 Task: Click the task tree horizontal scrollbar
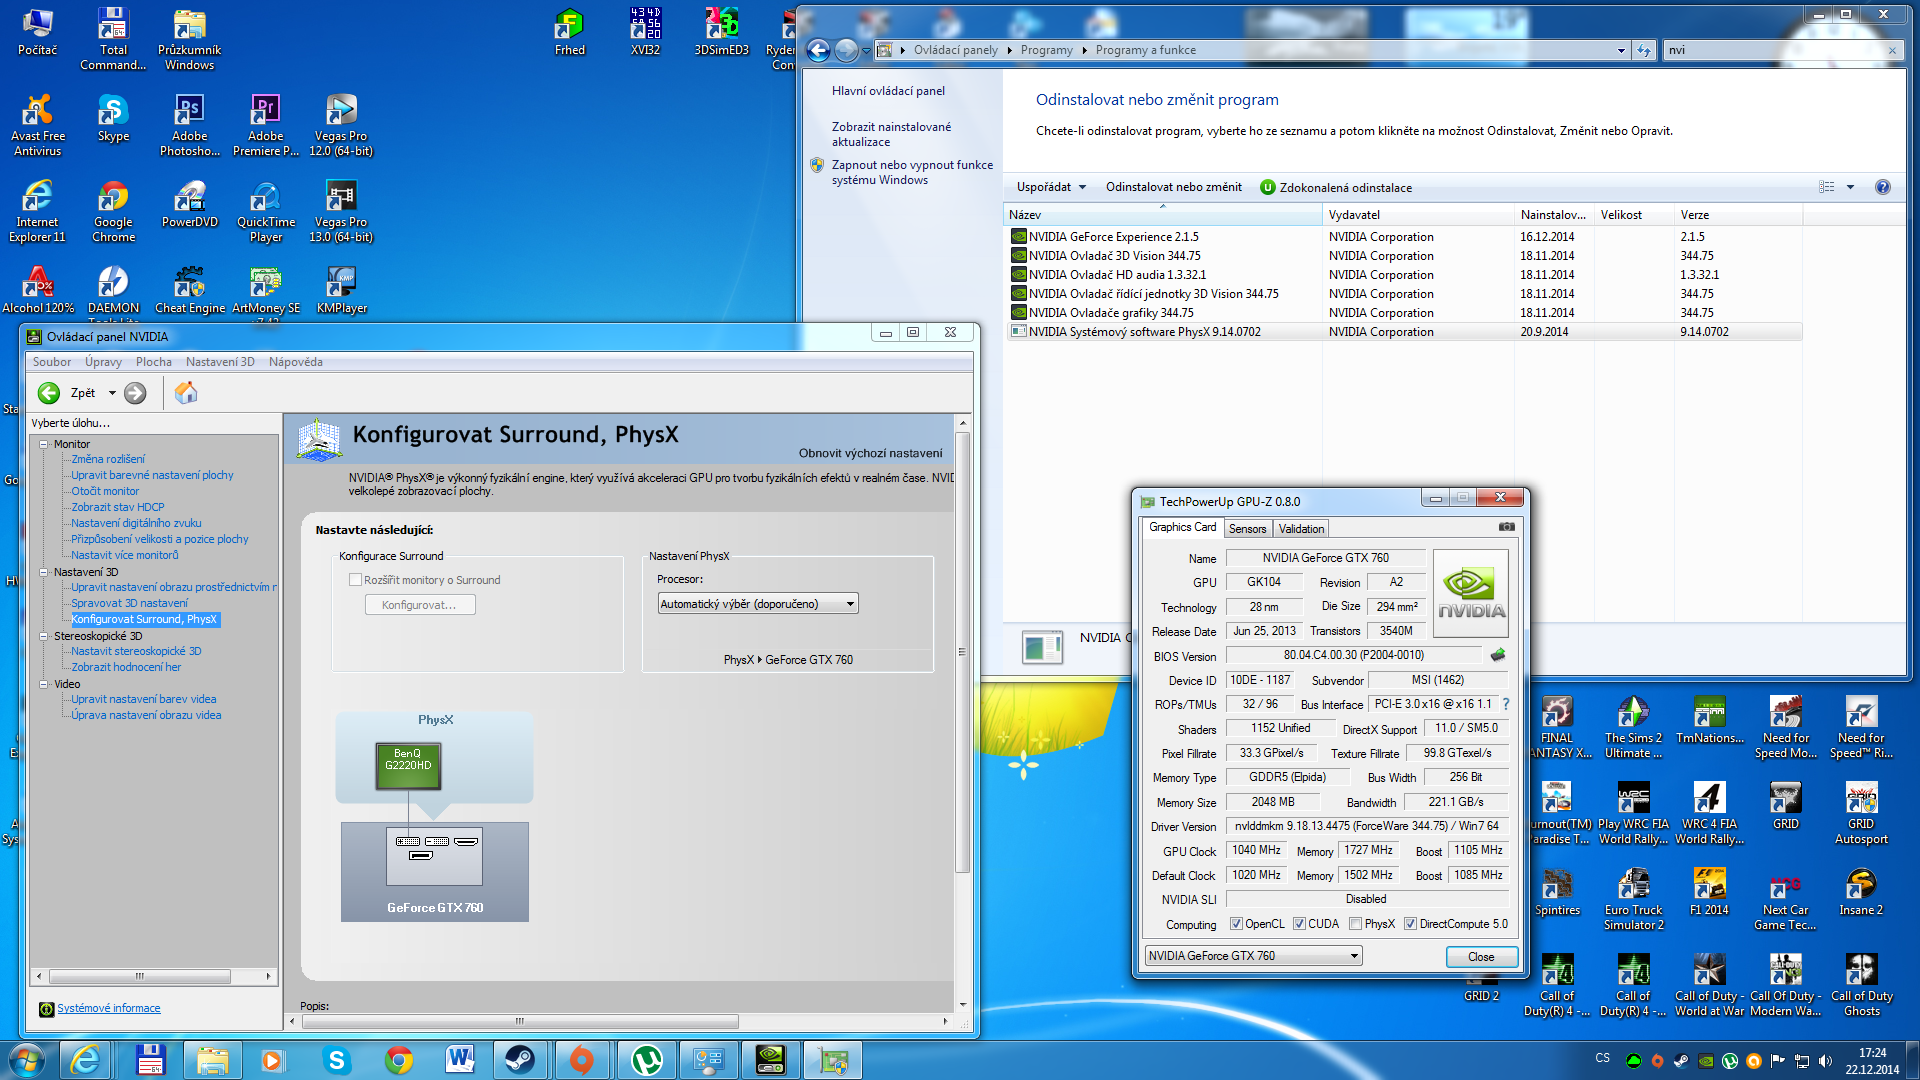click(140, 976)
